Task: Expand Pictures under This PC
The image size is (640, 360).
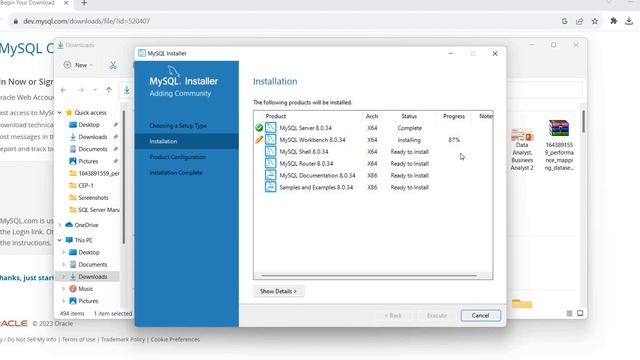Action: pos(64,301)
